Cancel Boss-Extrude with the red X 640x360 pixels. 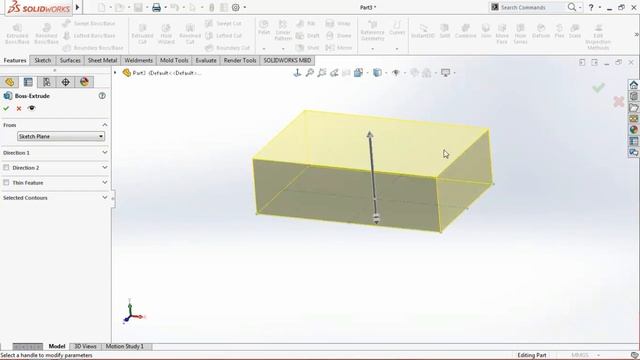pos(19,109)
